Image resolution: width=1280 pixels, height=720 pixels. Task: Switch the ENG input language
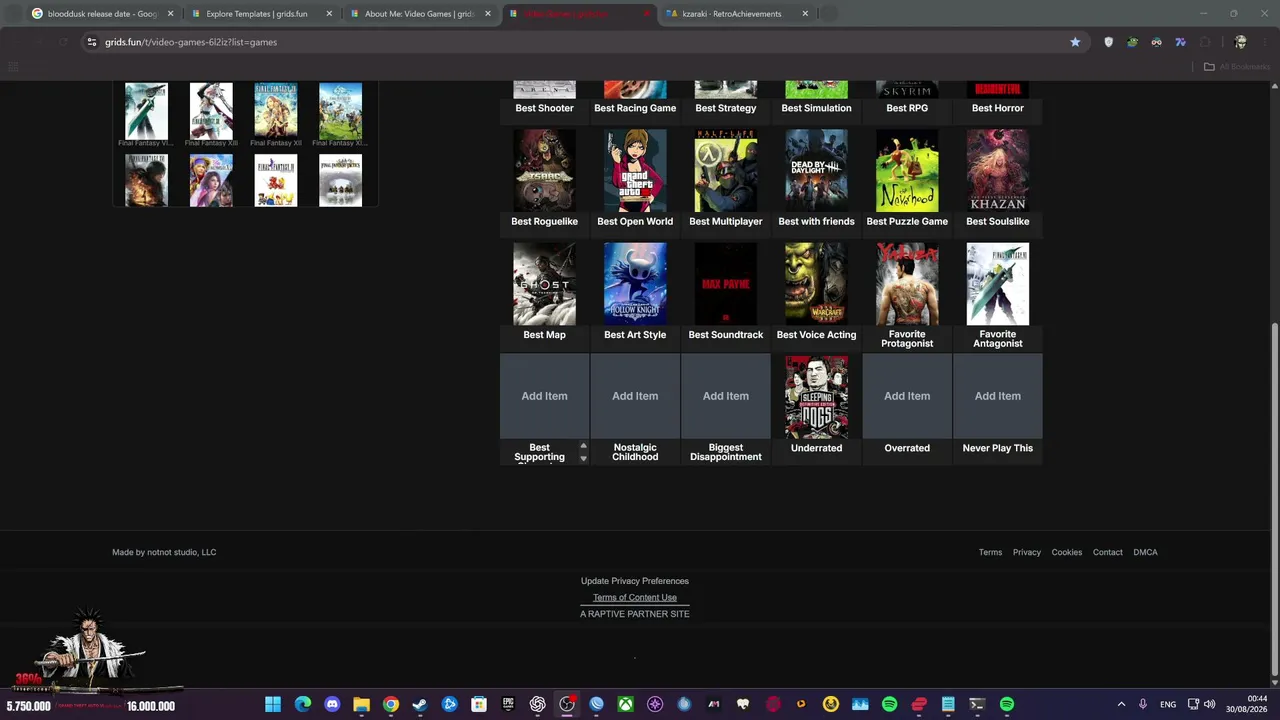coord(1168,705)
